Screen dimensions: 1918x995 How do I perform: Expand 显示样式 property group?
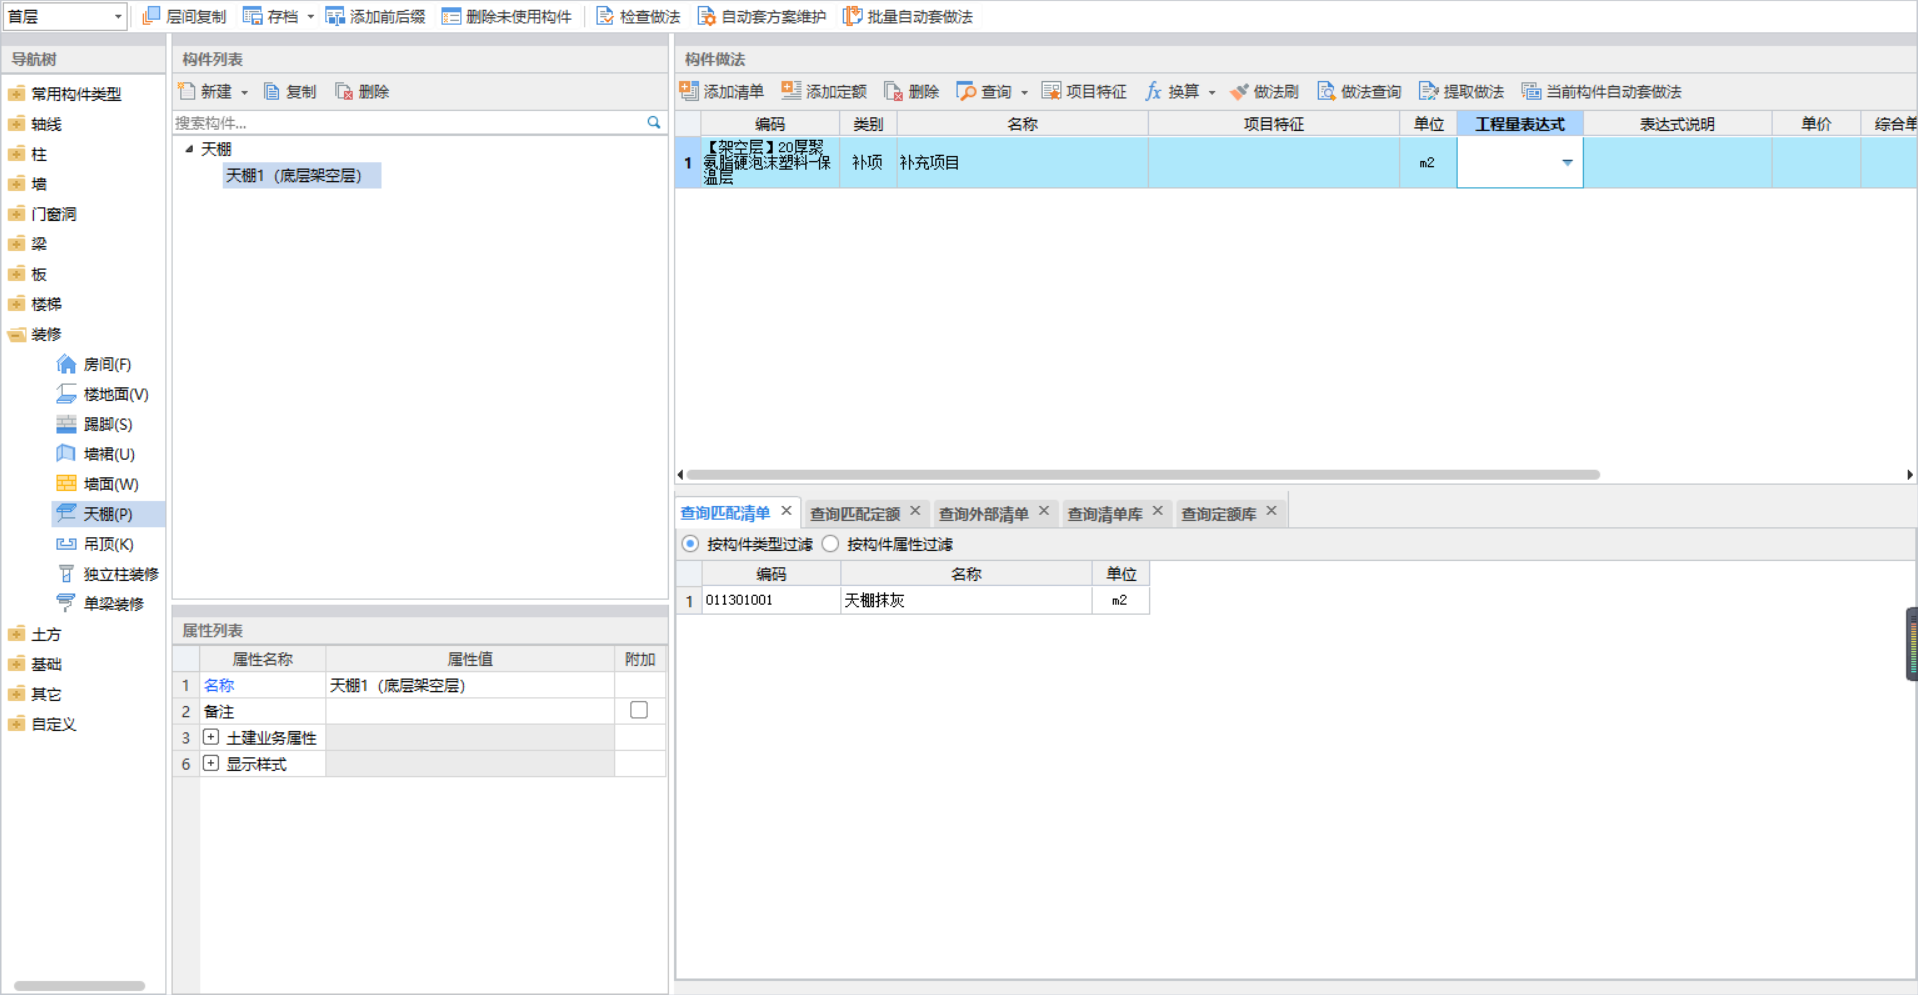point(211,763)
